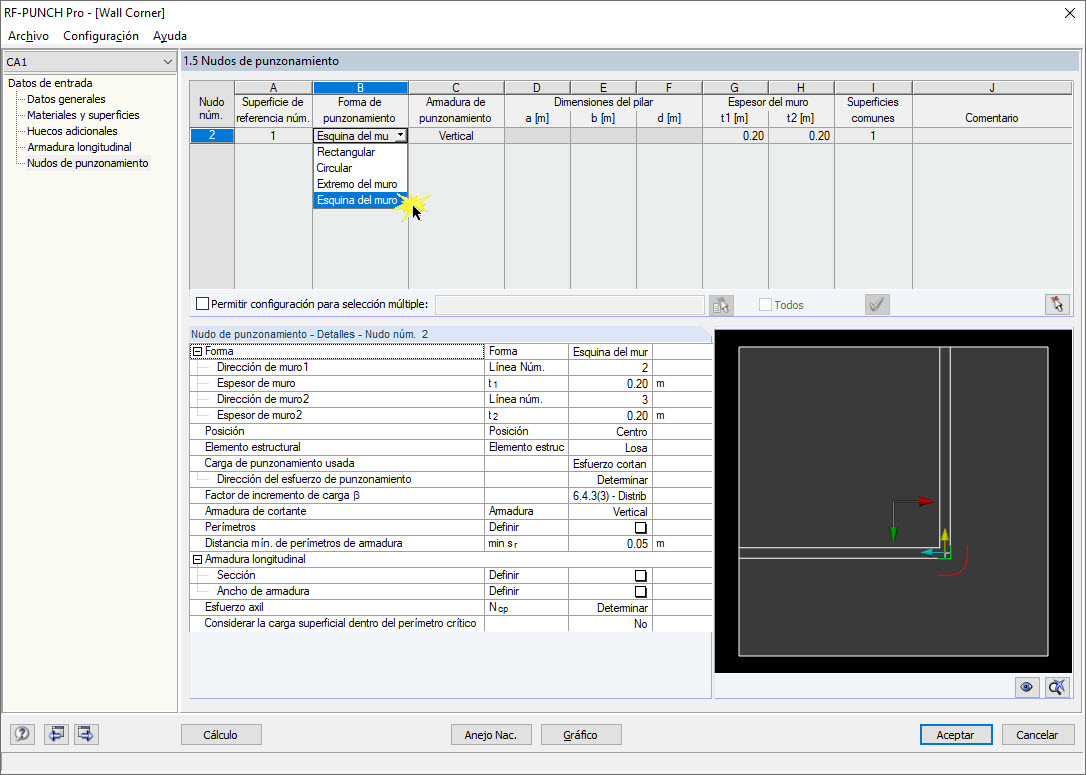This screenshot has width=1086, height=775.
Task: Click the Comentario cell of row 2
Action: [x=992, y=136]
